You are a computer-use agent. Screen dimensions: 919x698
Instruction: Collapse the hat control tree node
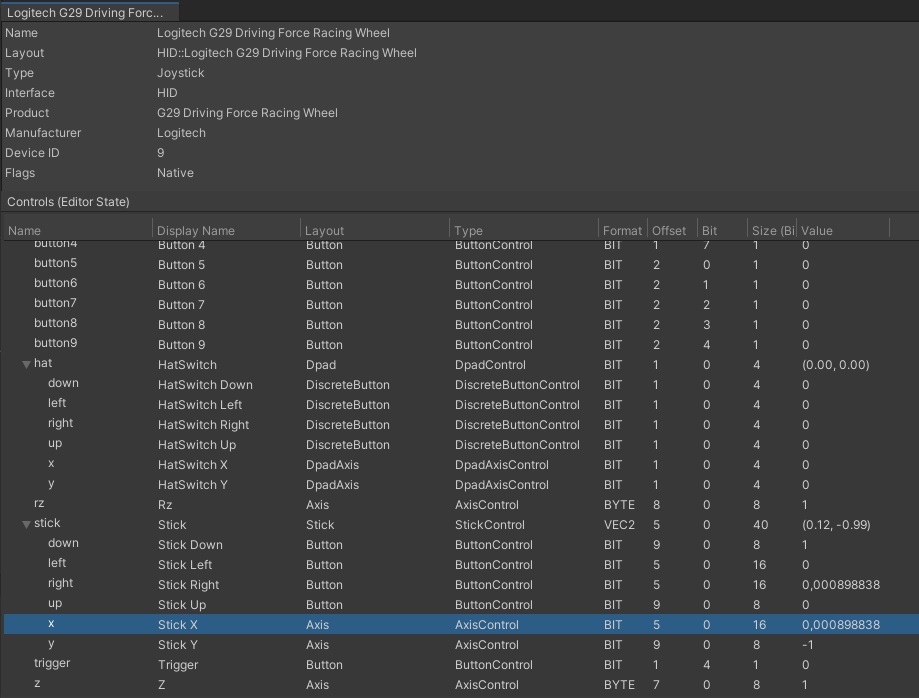click(x=26, y=364)
